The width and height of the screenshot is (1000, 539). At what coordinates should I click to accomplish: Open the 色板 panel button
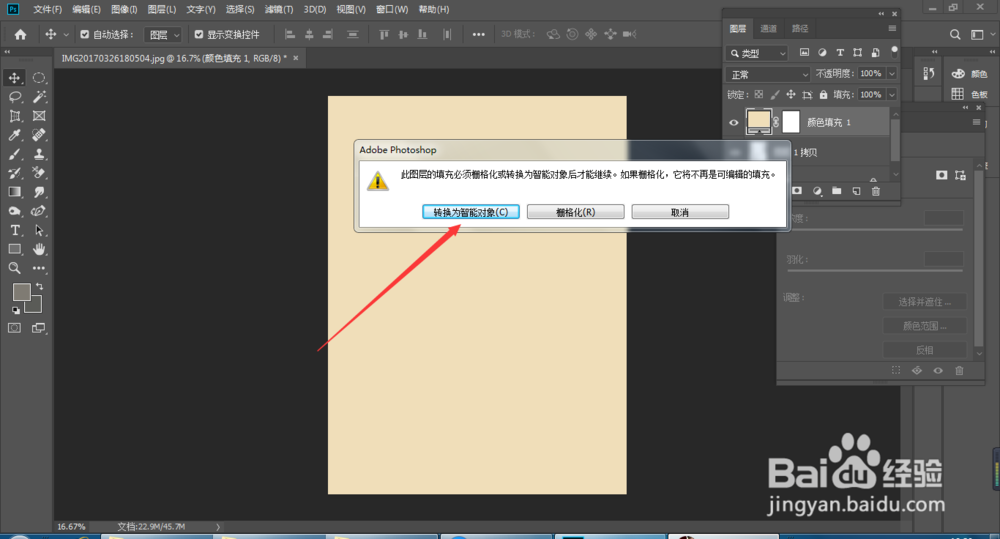tap(968, 94)
